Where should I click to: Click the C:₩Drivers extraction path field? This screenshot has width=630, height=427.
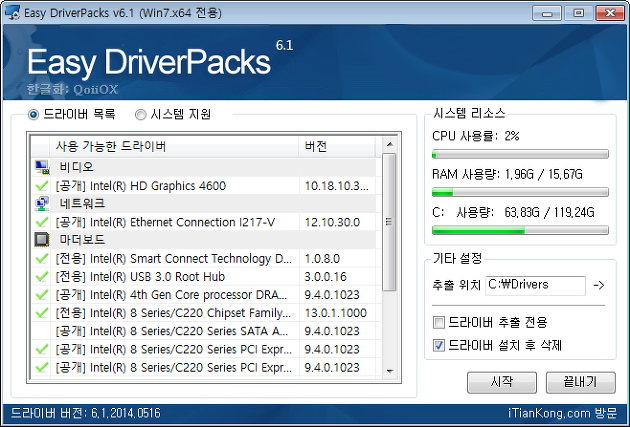(x=535, y=285)
